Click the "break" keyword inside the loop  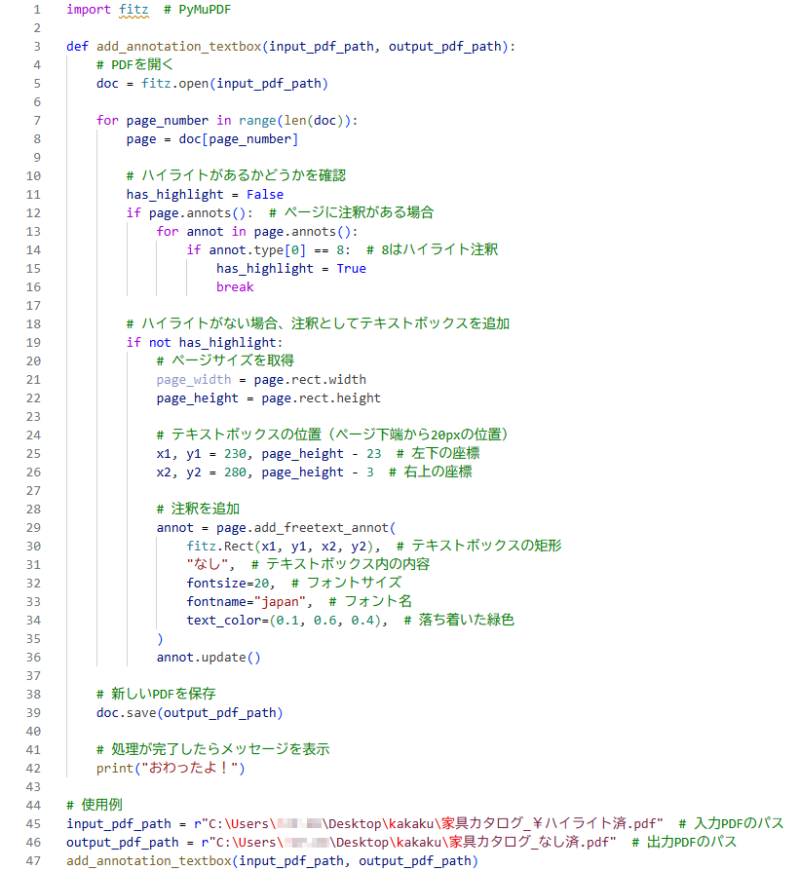235,286
